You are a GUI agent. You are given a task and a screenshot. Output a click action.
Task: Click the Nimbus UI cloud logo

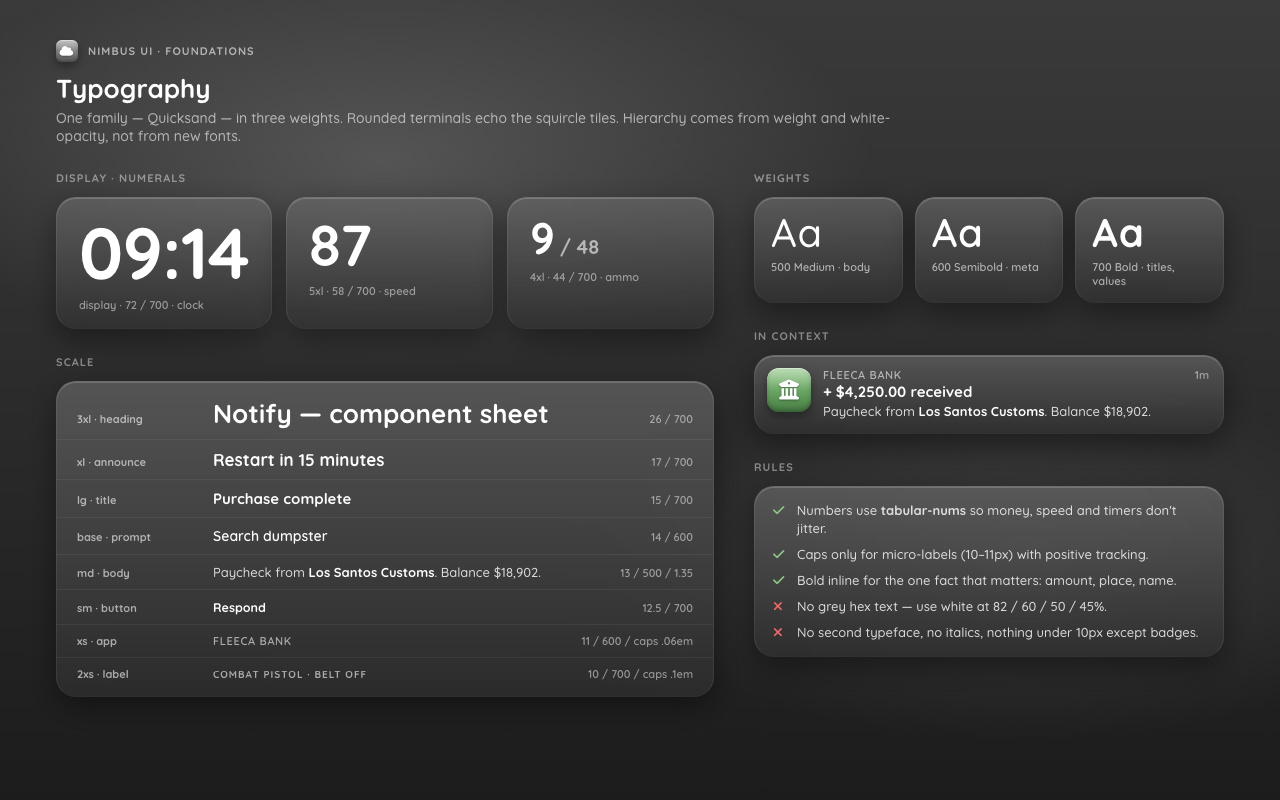67,51
